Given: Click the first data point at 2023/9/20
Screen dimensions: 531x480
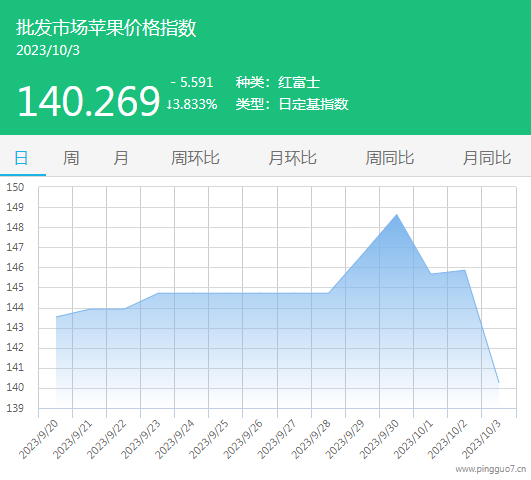Looking at the screenshot, I should 56,317.
